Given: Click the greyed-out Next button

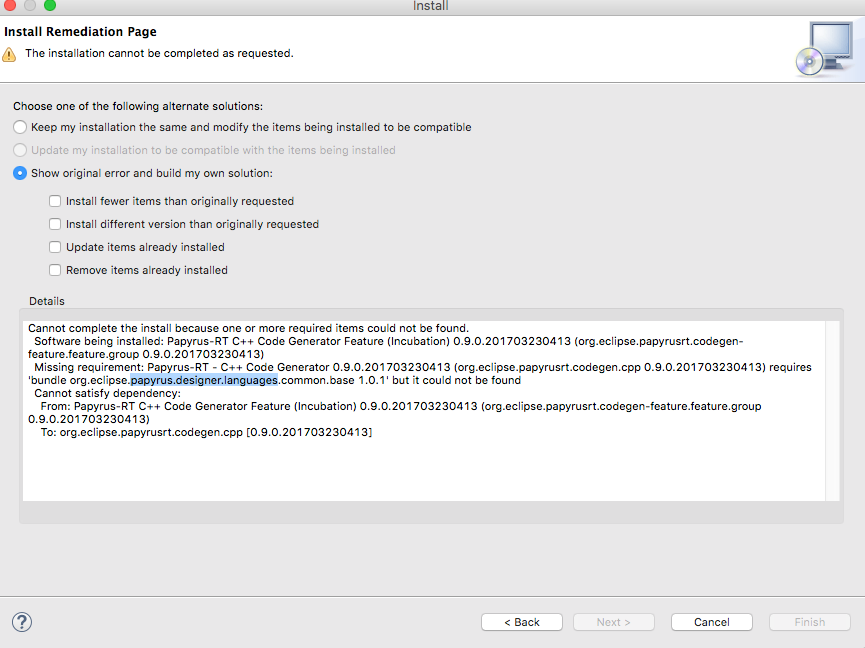Looking at the screenshot, I should (x=613, y=622).
